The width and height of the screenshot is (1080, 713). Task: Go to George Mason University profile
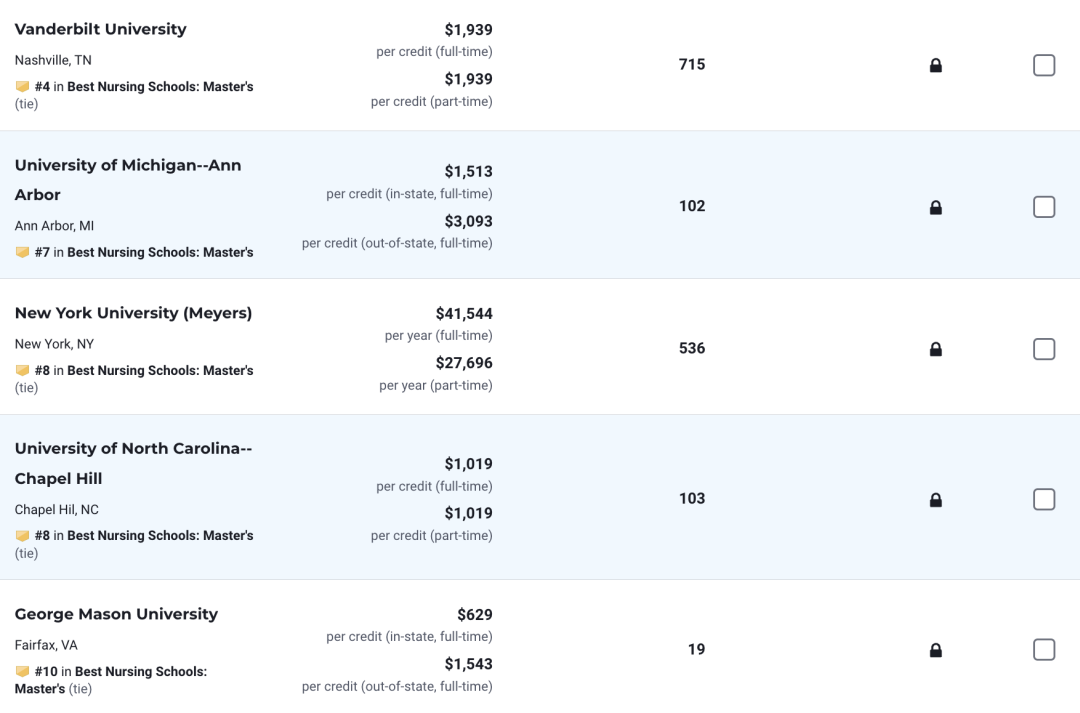point(116,614)
